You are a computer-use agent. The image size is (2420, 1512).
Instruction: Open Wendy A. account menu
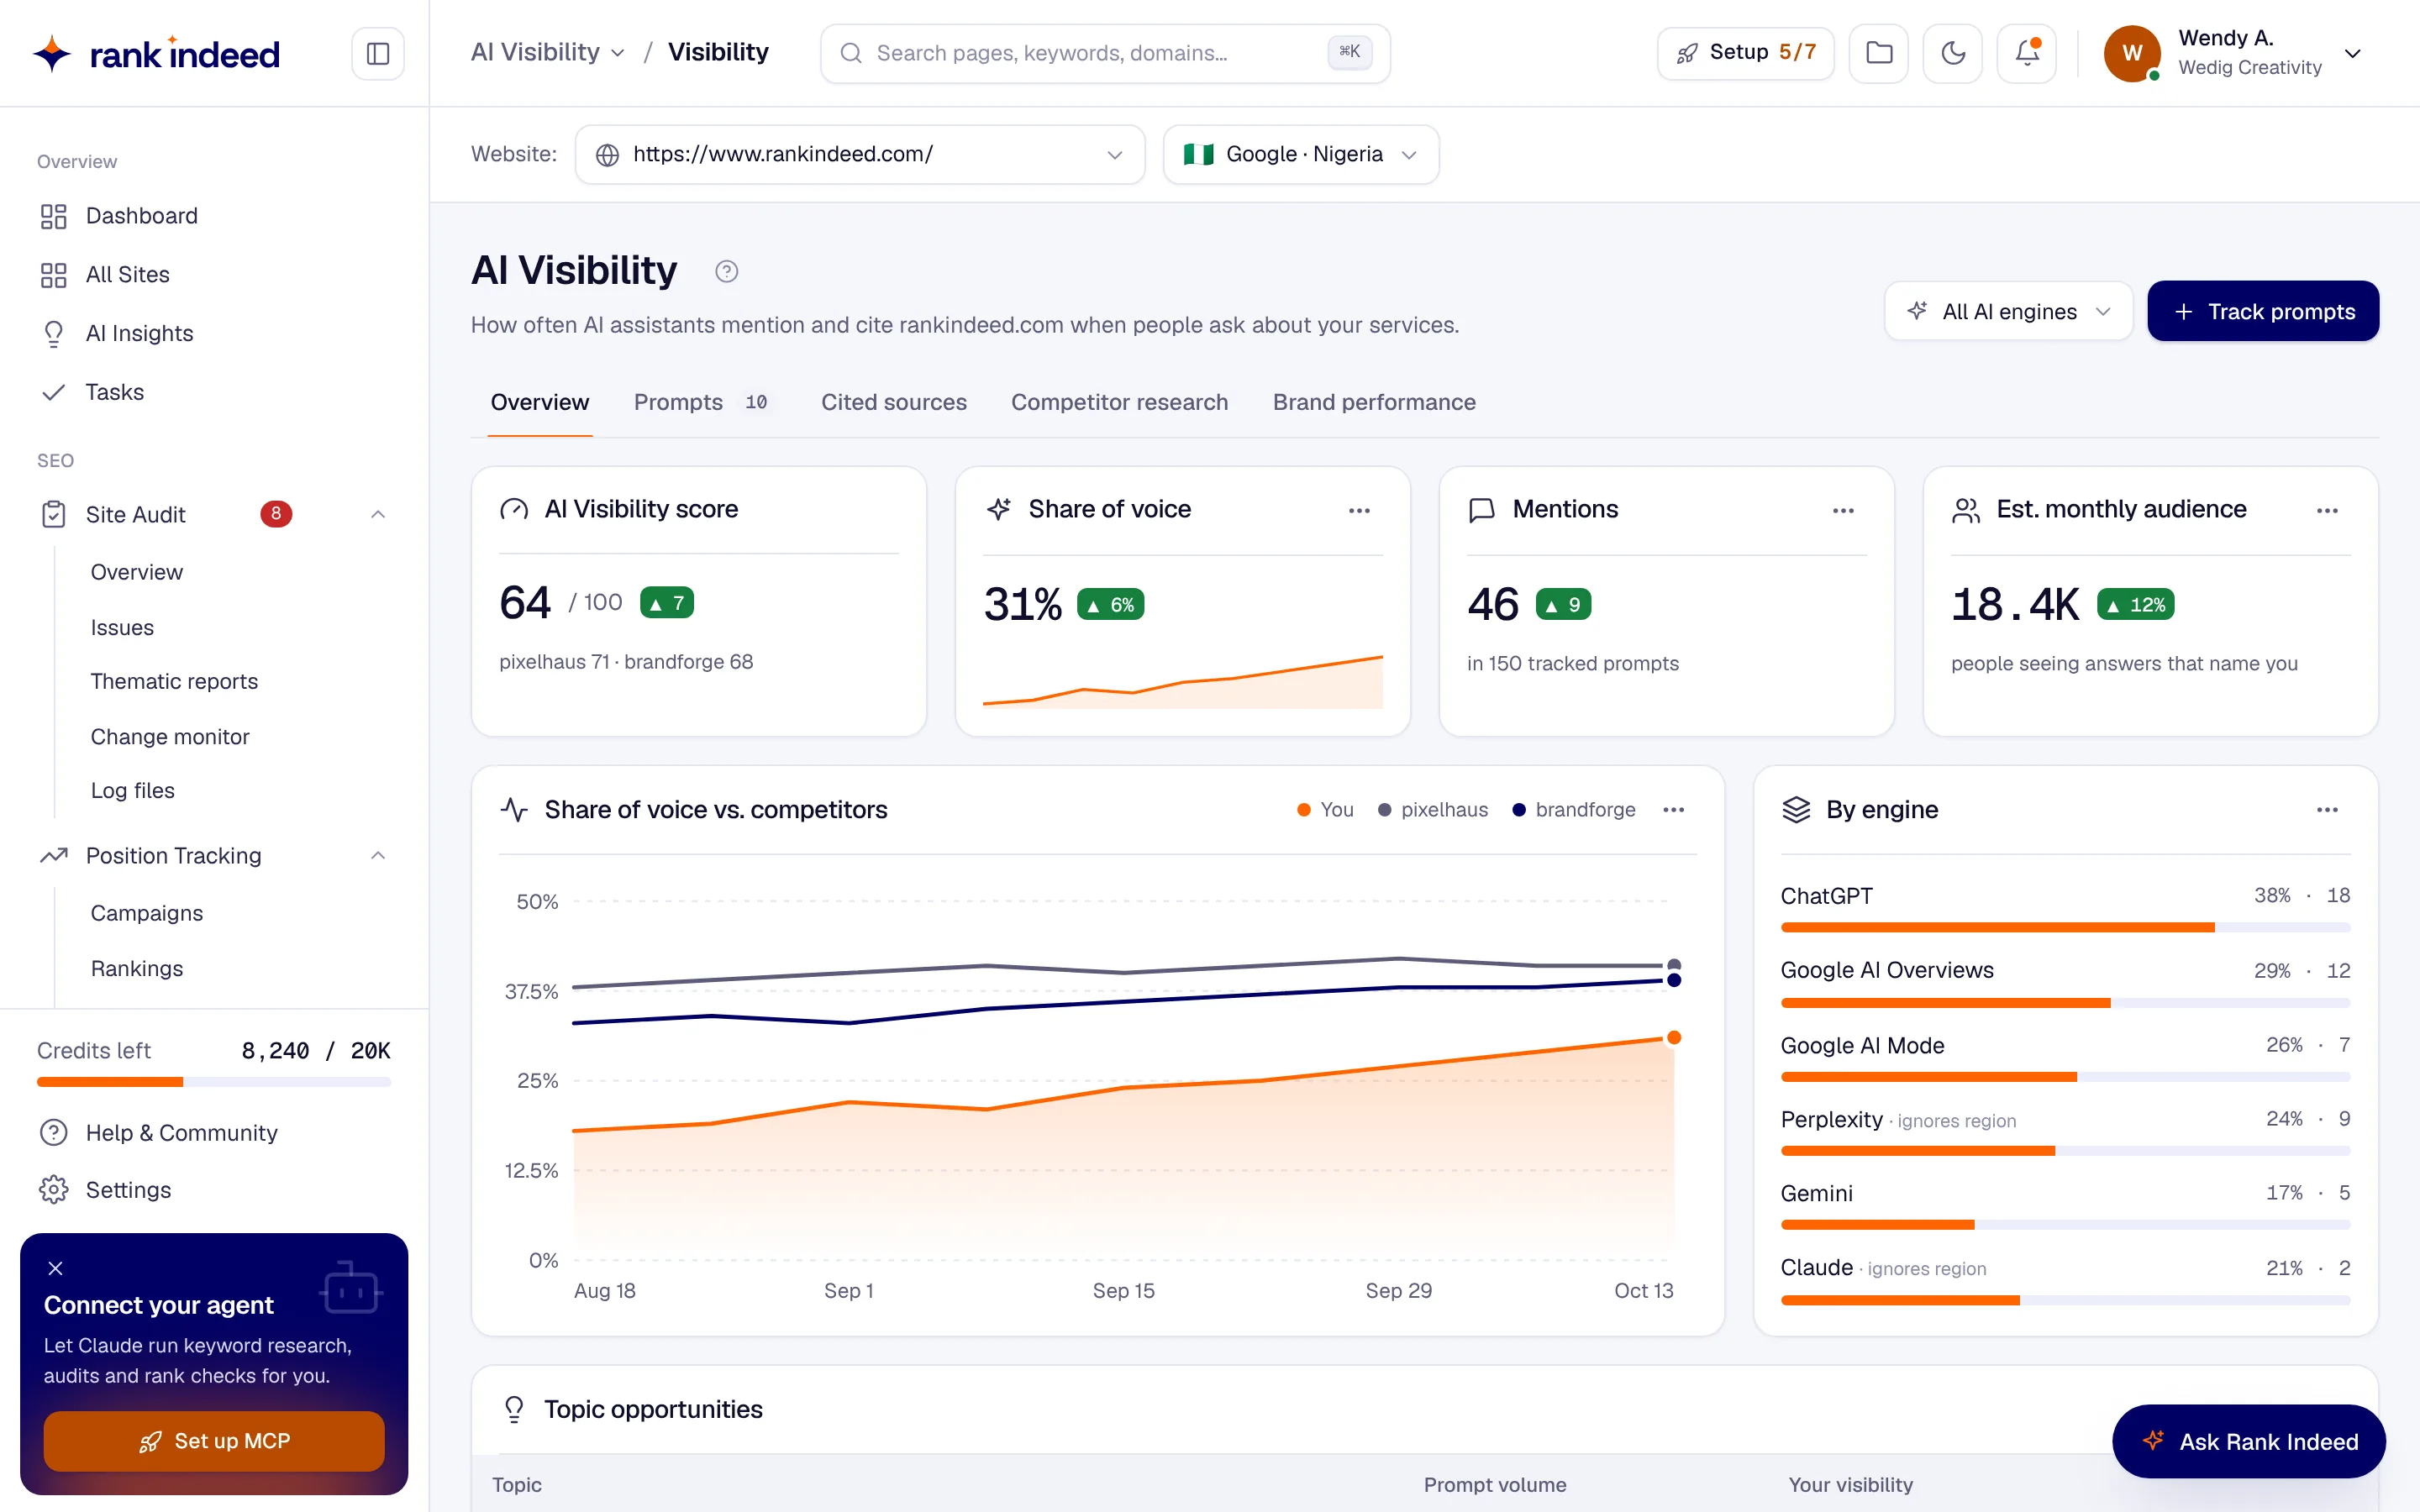click(2234, 53)
